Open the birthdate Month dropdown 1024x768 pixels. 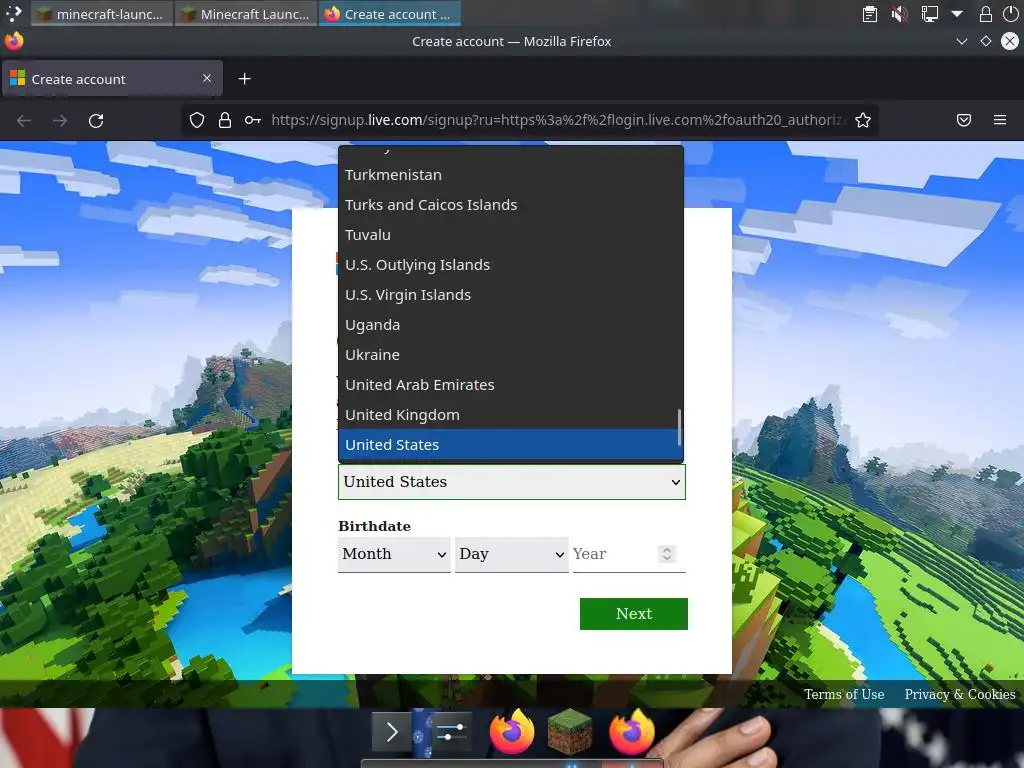394,554
